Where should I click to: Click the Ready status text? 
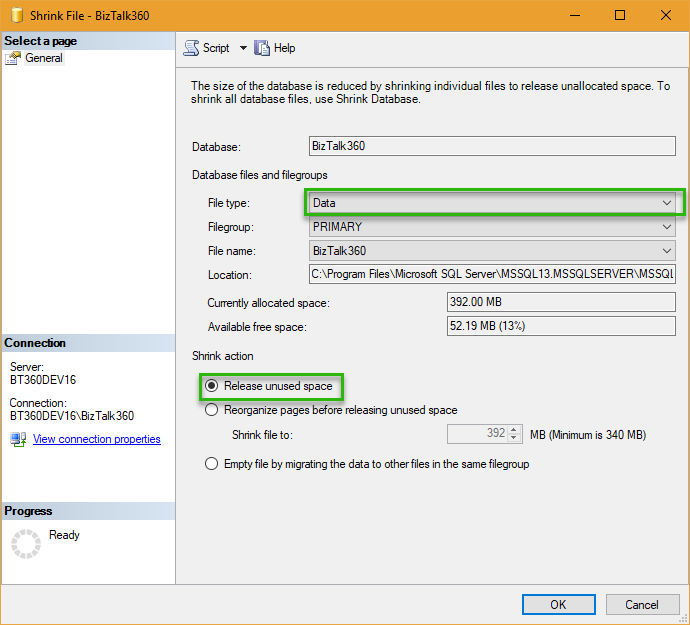[64, 535]
